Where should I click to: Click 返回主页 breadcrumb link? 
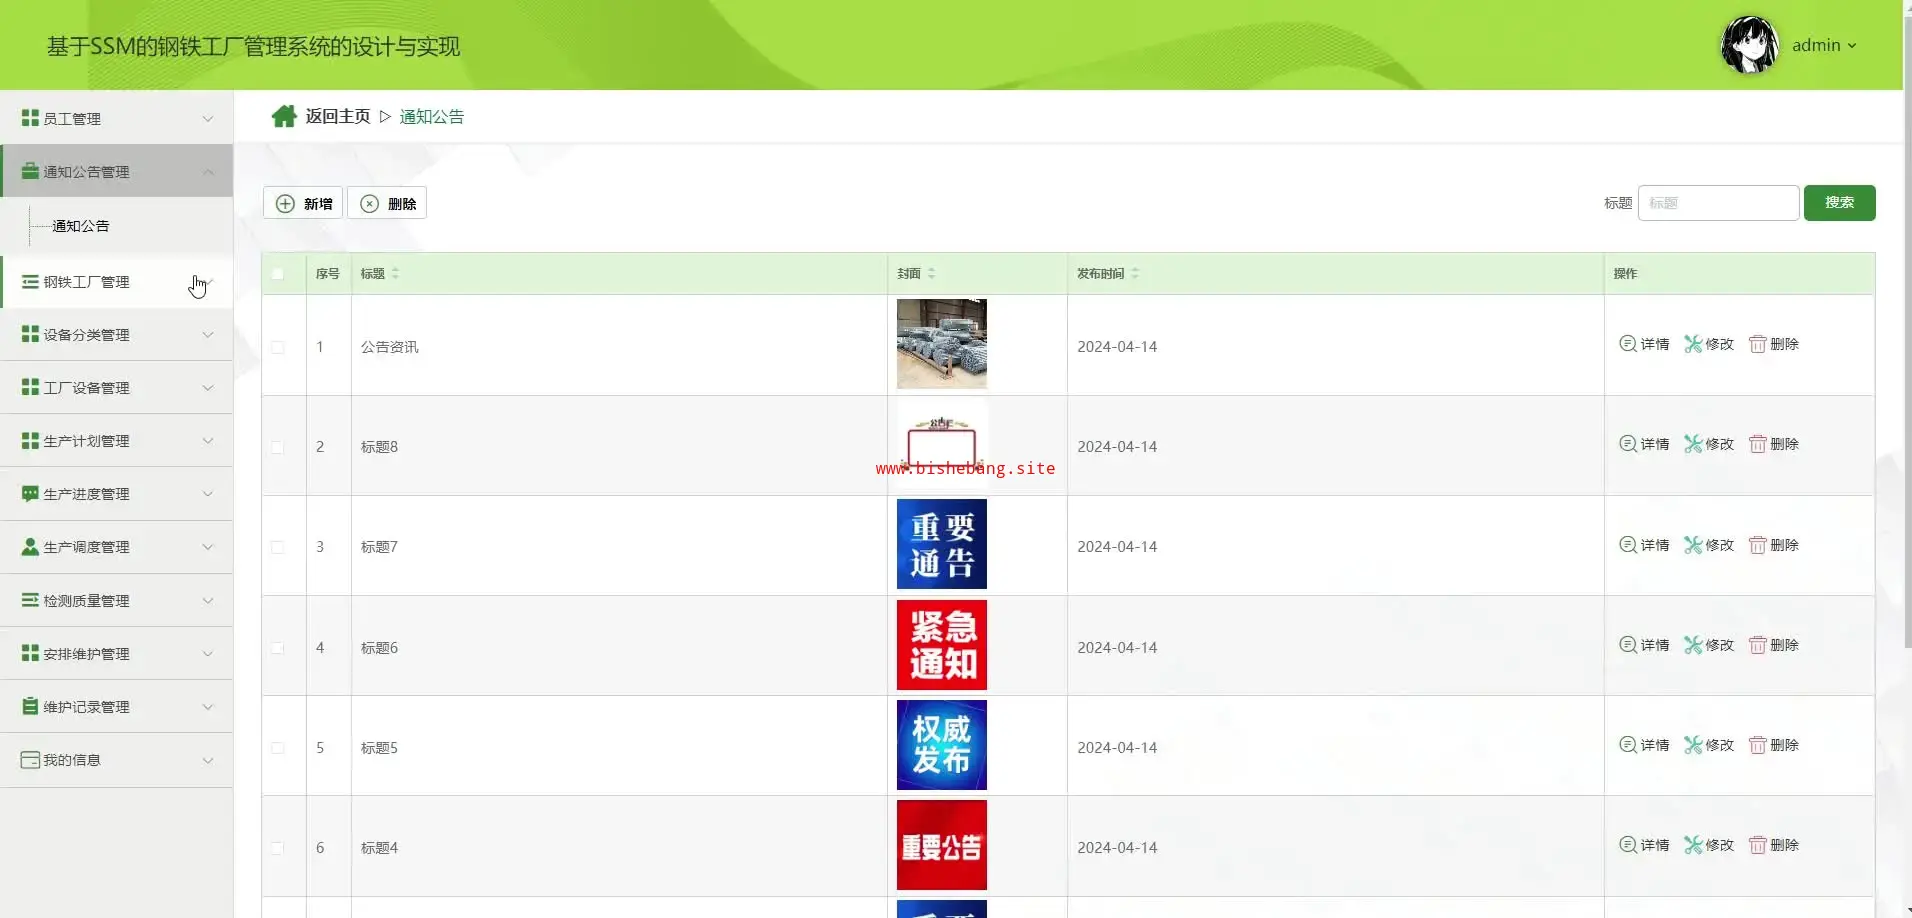click(338, 116)
